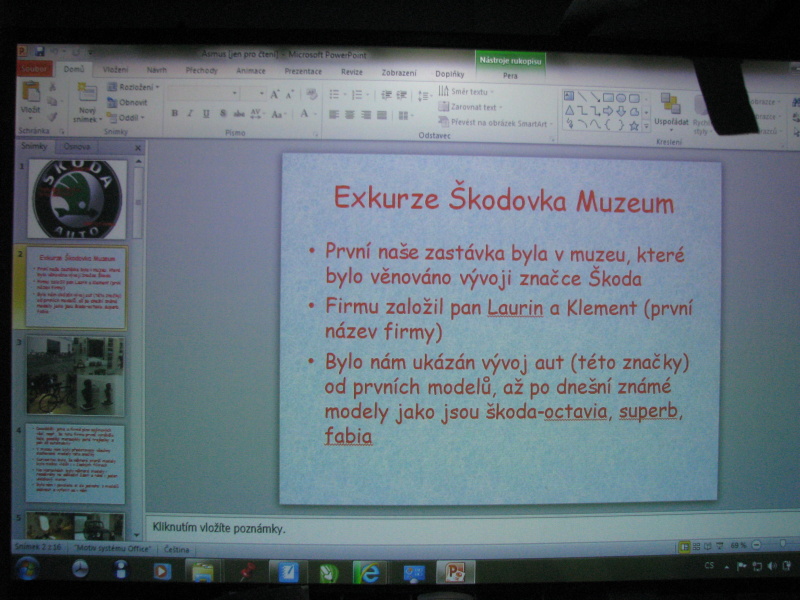Toggle italic formatting
This screenshot has width=800, height=600.
click(x=190, y=113)
